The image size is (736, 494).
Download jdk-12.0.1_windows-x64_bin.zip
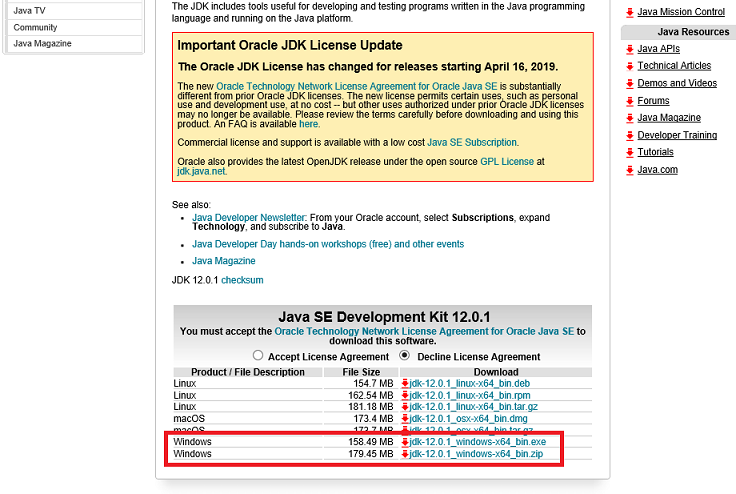(x=476, y=454)
